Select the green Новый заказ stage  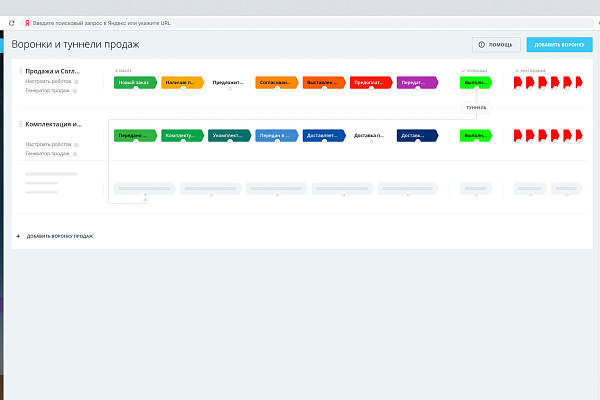tap(135, 82)
